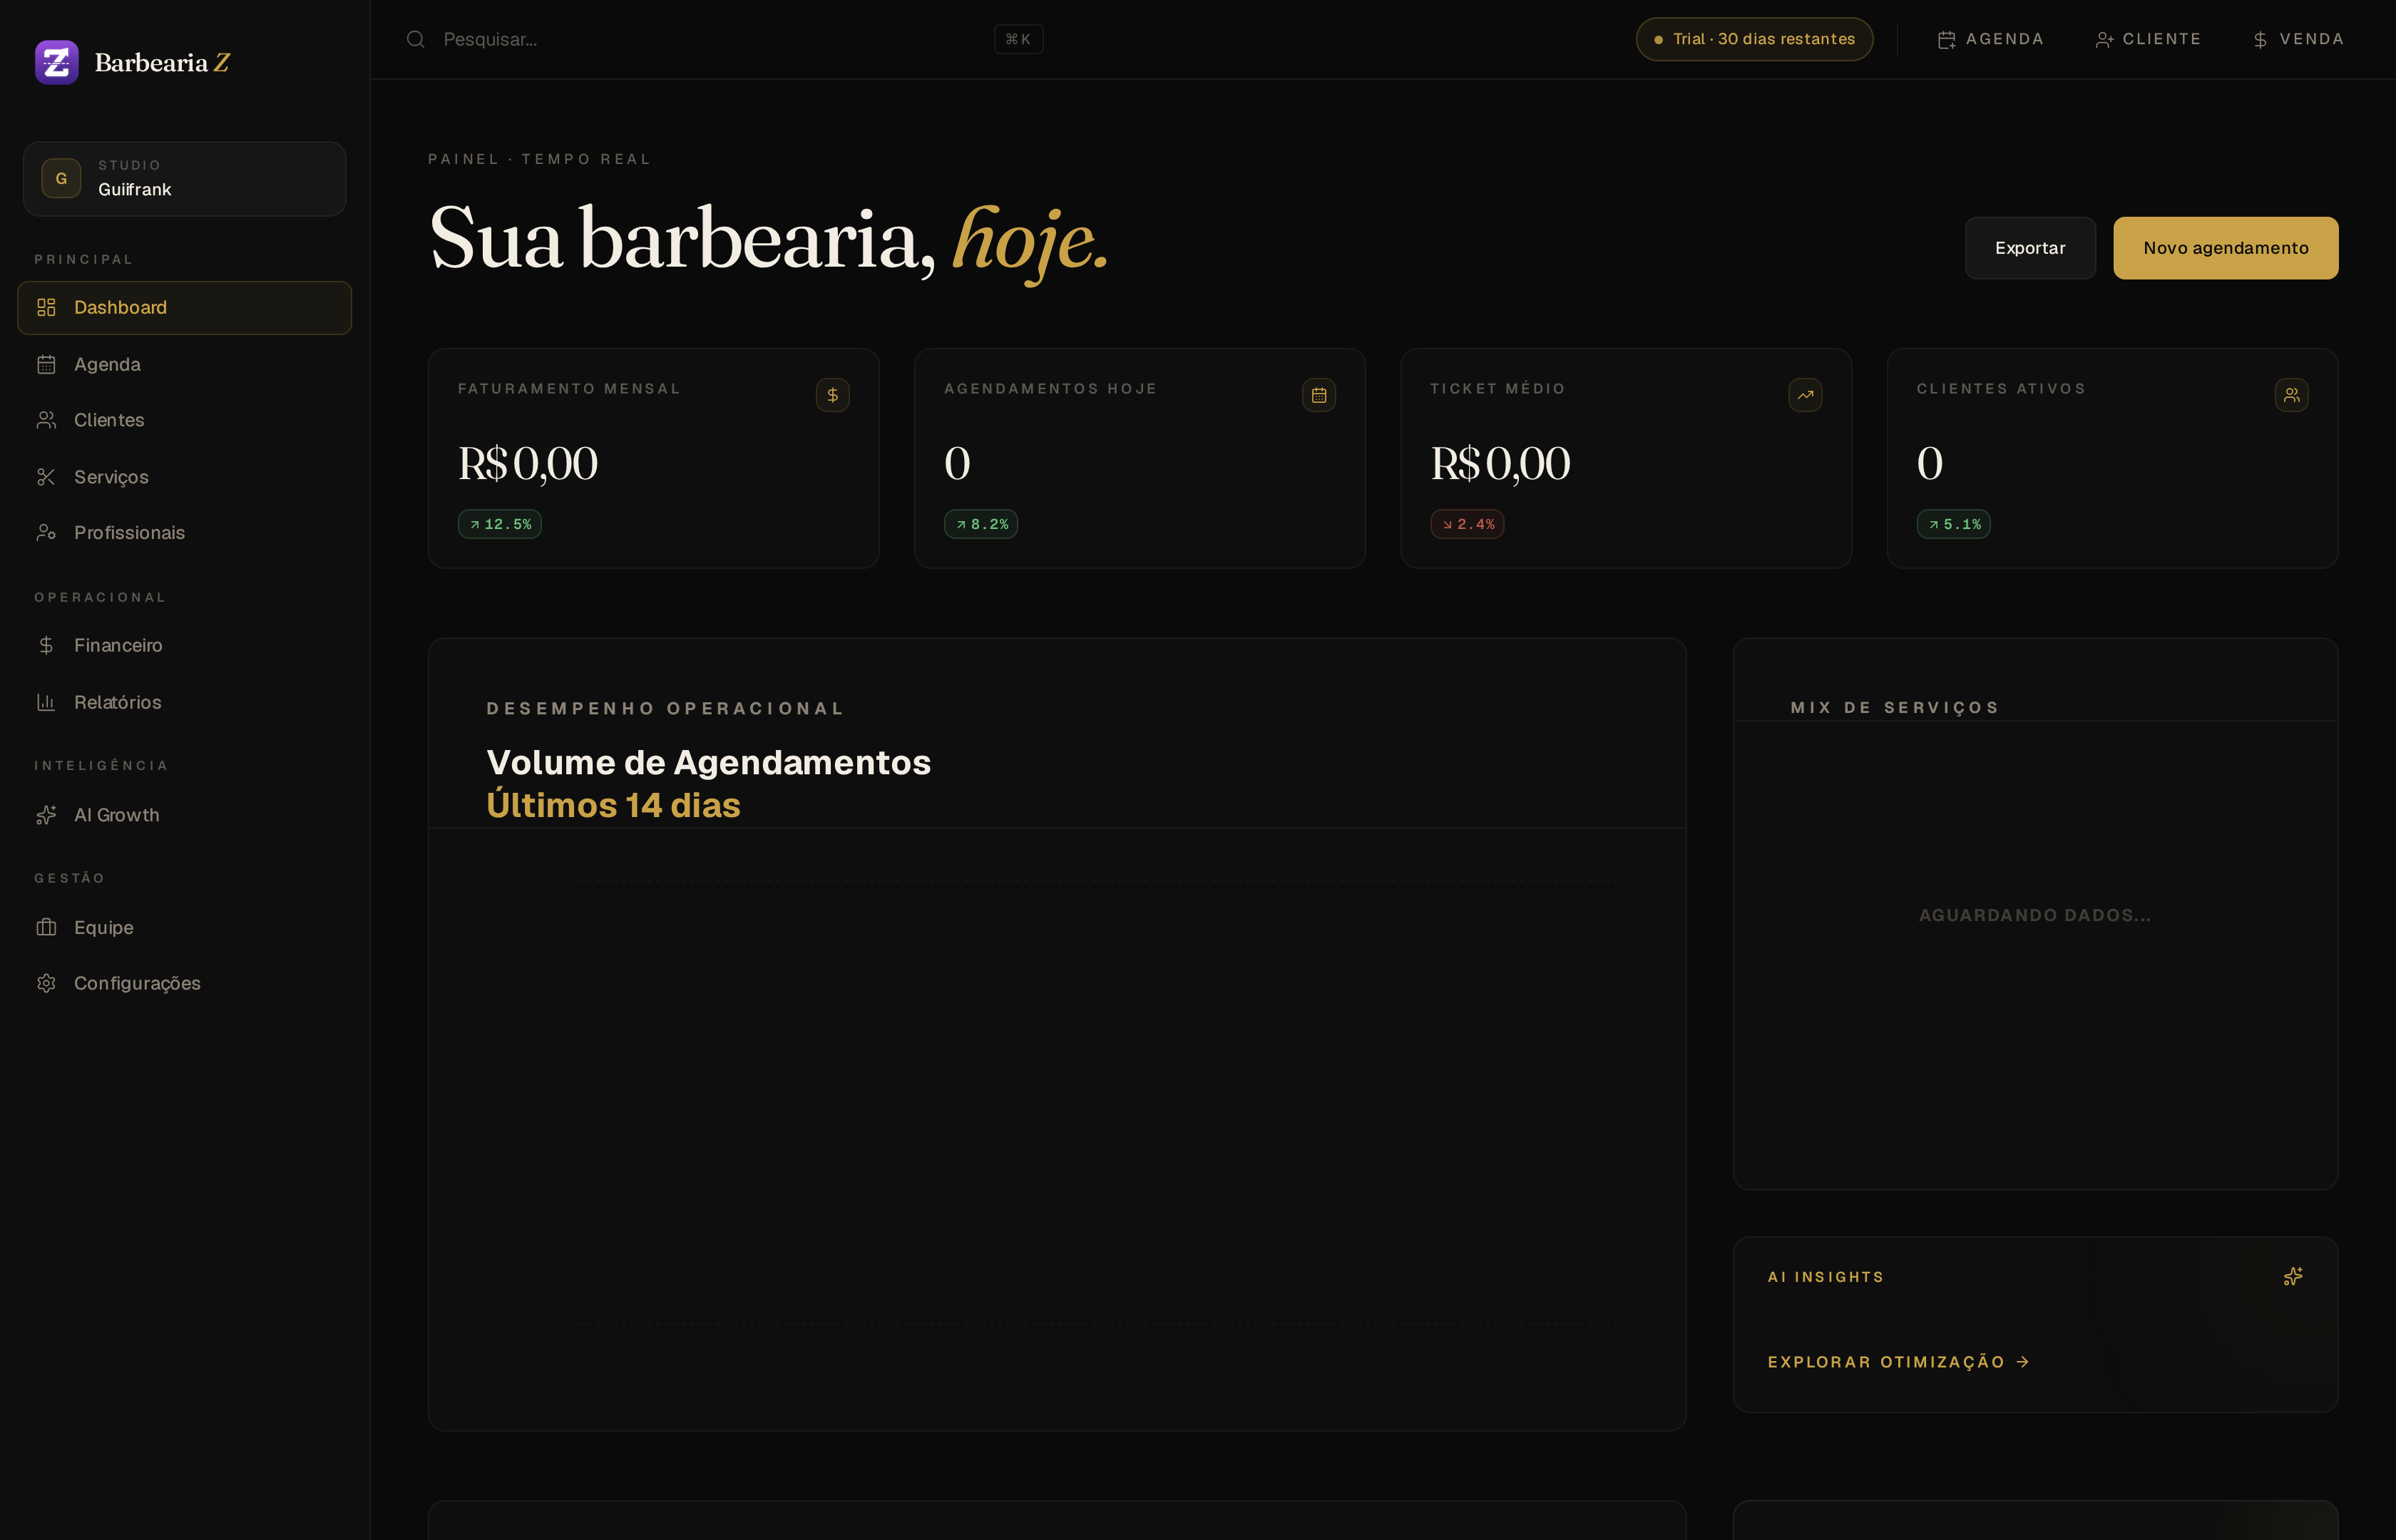Click the Equipe briefcase icon in the sidebar
This screenshot has height=1540, width=2396.
pyautogui.click(x=46, y=927)
